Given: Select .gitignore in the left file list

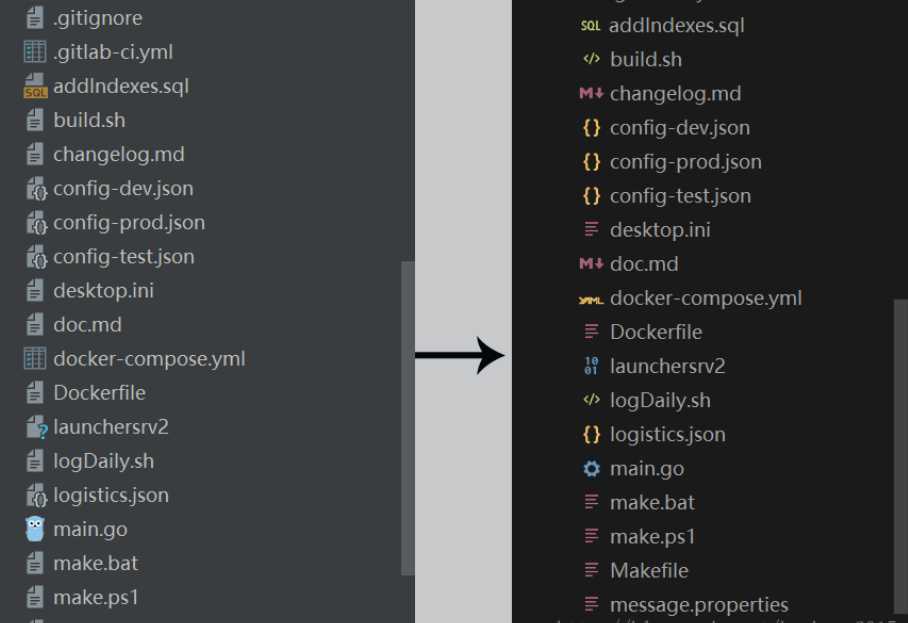Looking at the screenshot, I should (x=98, y=18).
